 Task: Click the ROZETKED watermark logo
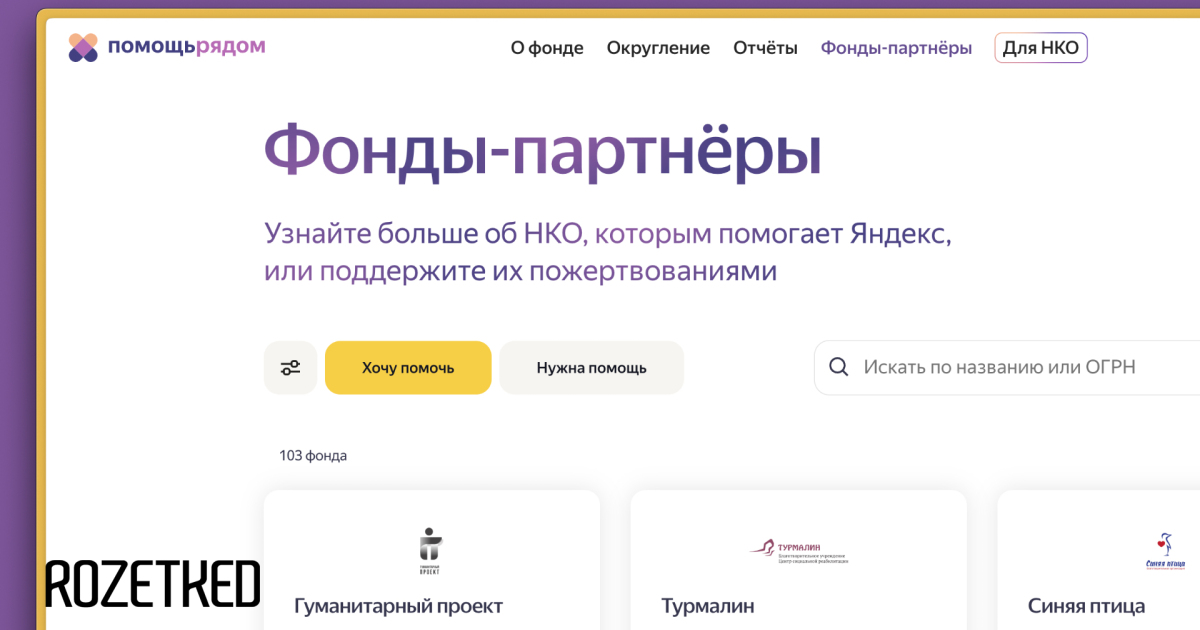(x=152, y=584)
